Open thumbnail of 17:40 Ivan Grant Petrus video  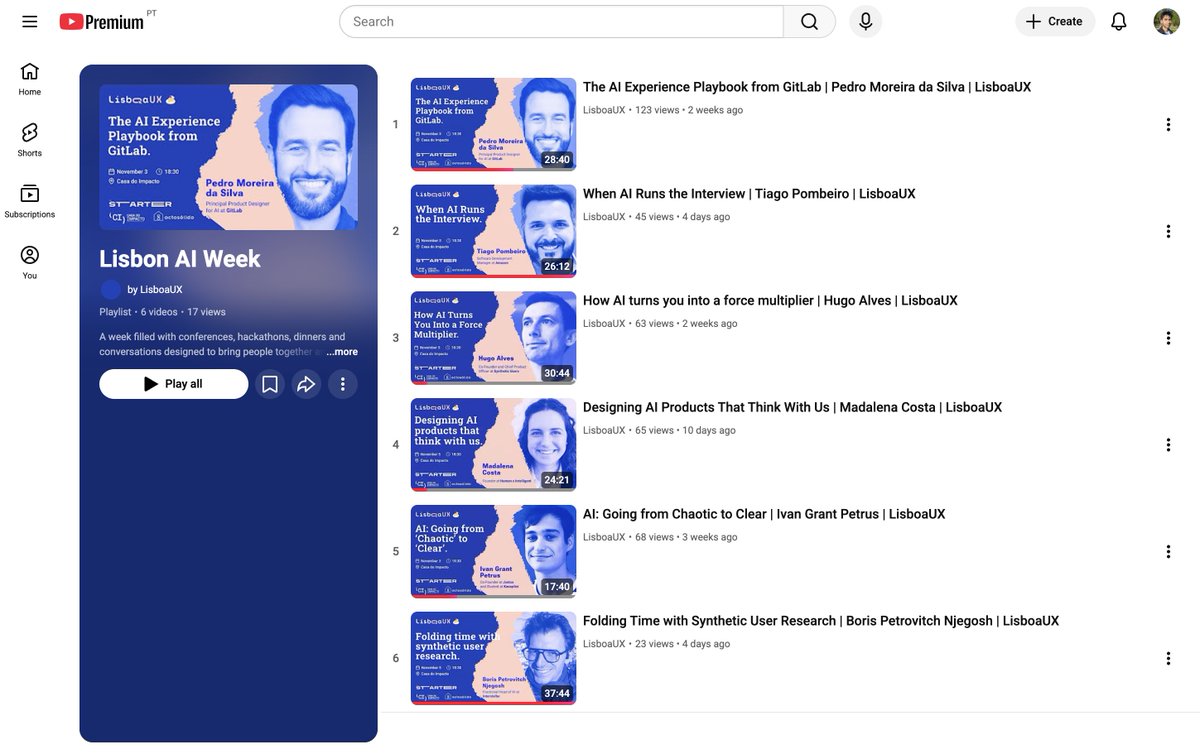pos(493,552)
